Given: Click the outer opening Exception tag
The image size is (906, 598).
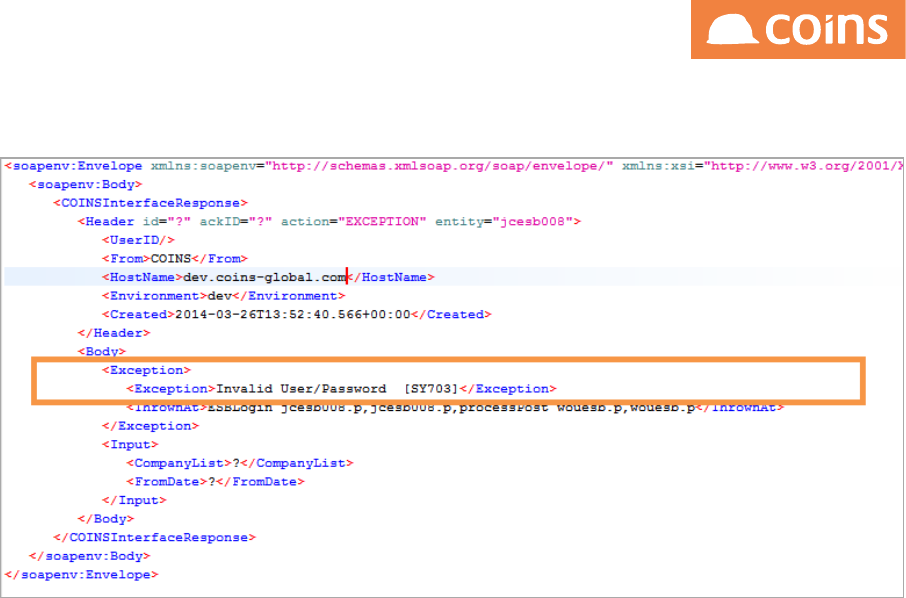Looking at the screenshot, I should coord(146,370).
